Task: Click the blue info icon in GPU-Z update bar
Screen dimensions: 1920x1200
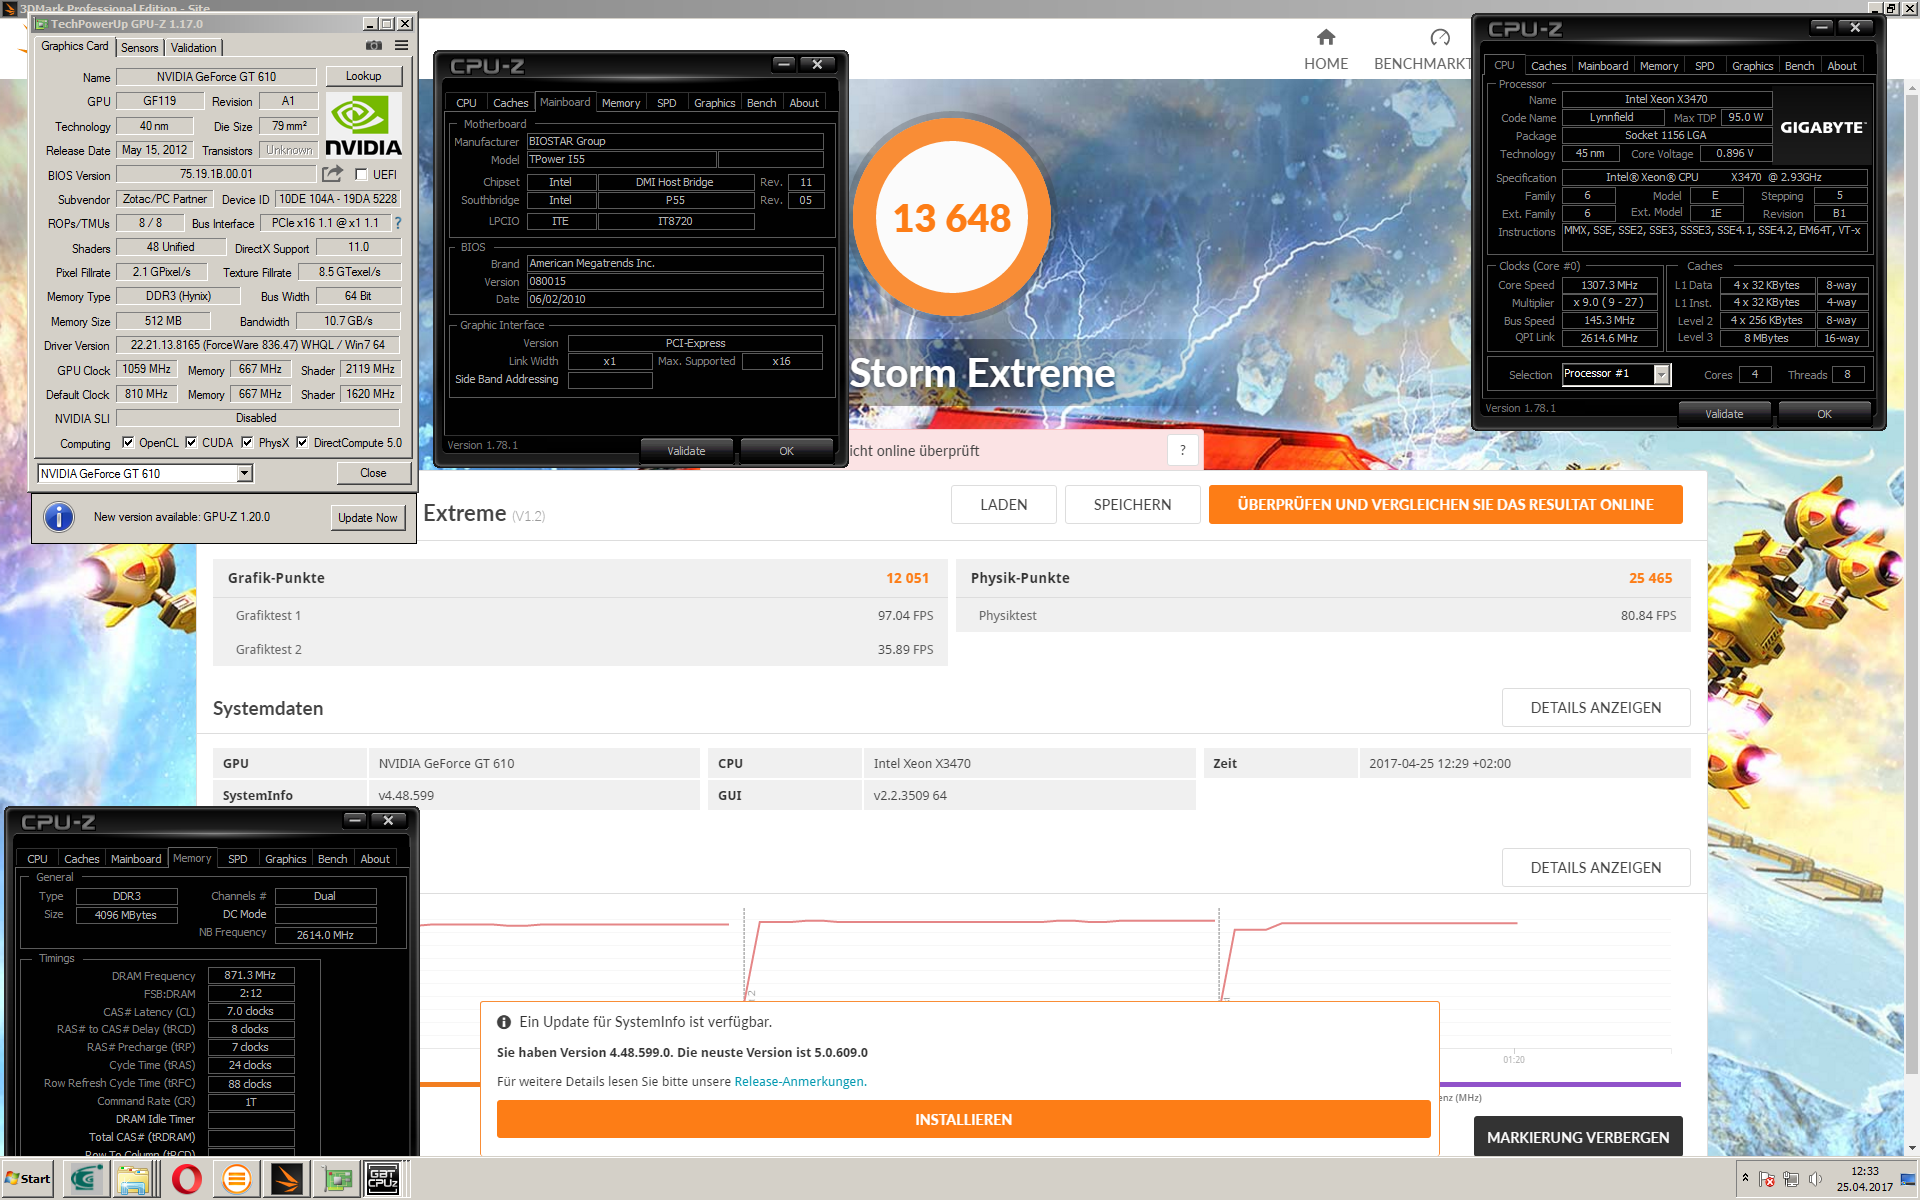Action: 59,517
